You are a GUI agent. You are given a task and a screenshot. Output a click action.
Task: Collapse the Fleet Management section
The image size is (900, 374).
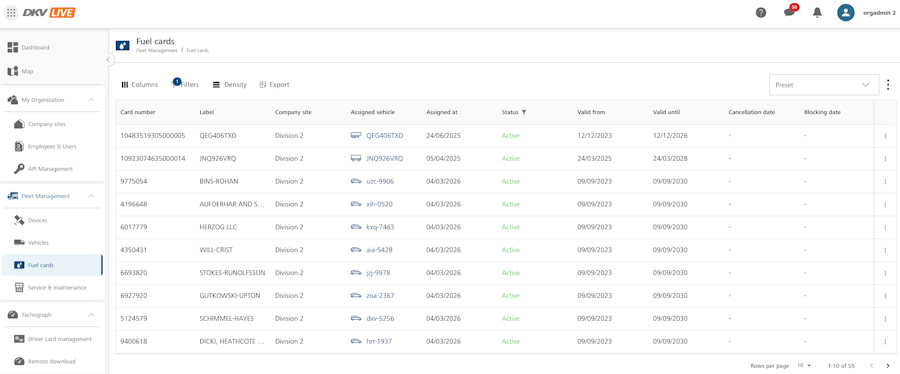tap(91, 196)
